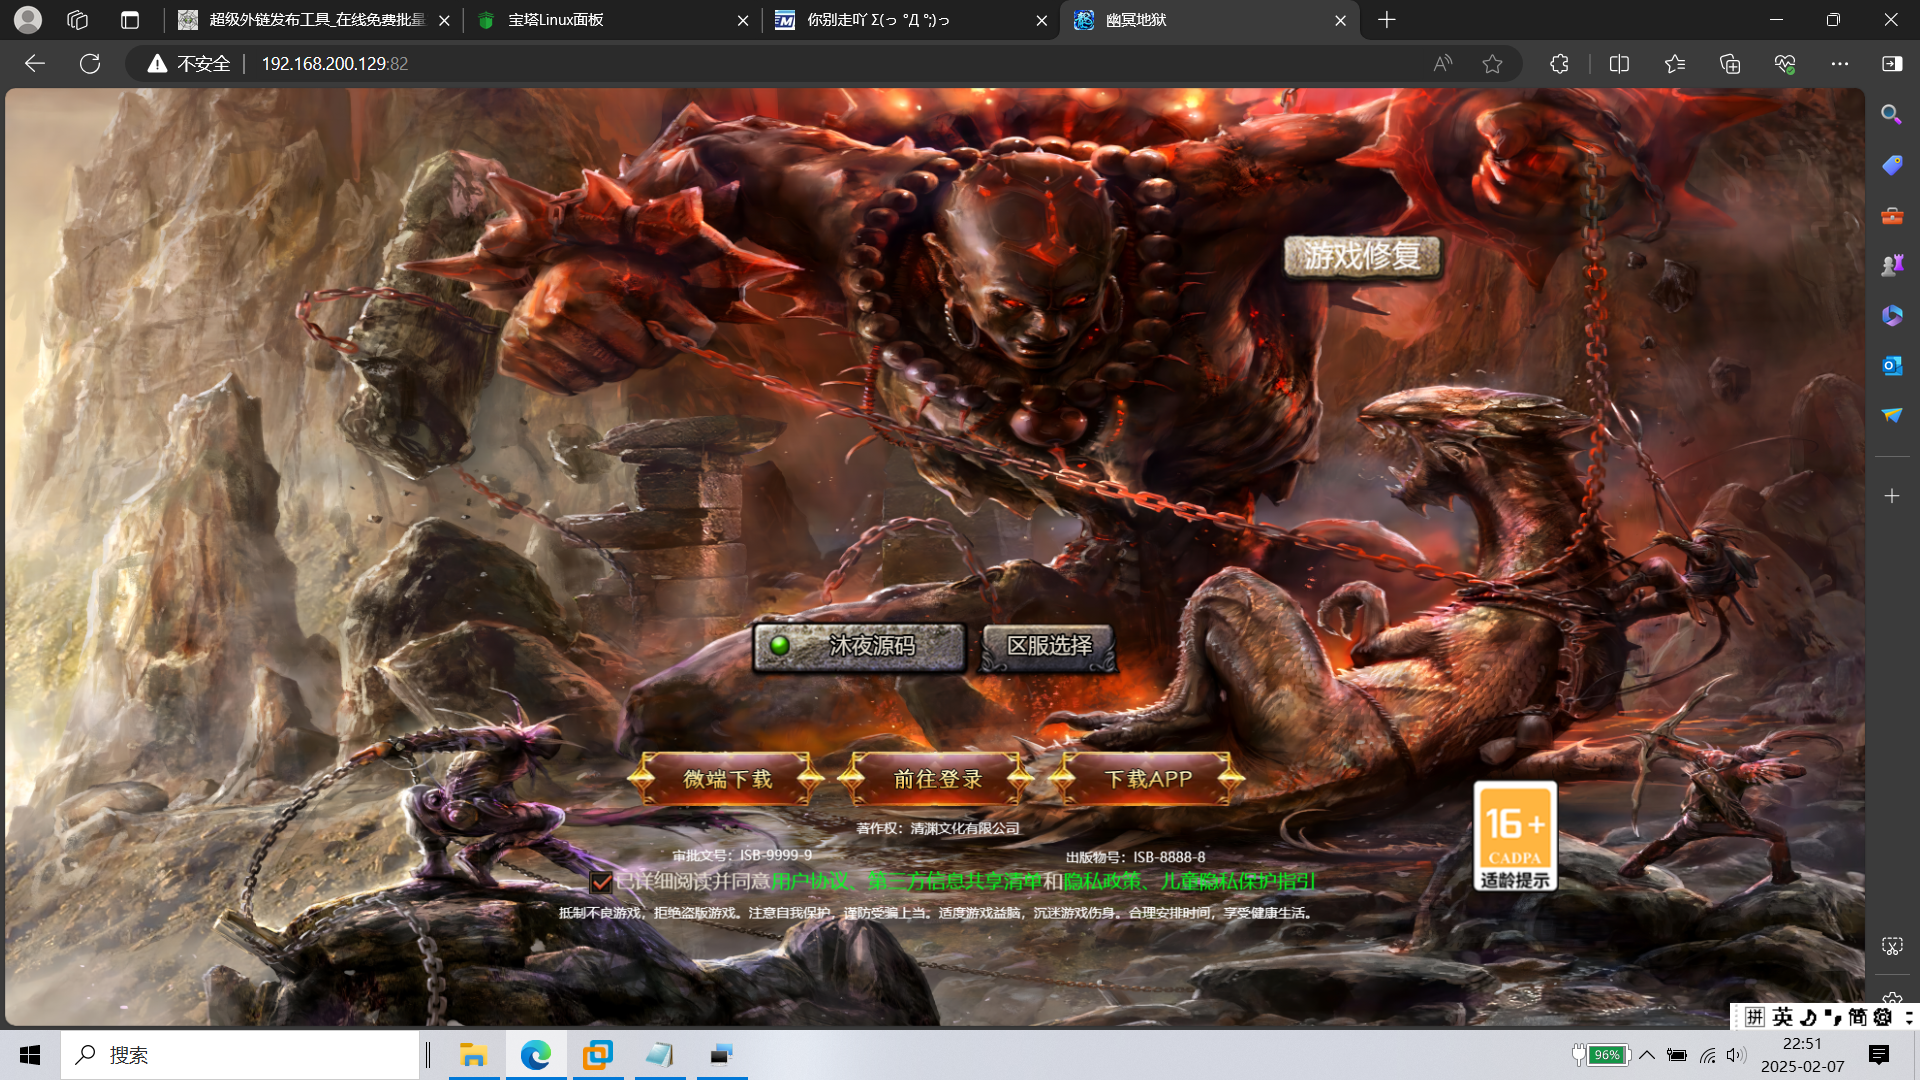The image size is (1920, 1080).
Task: Toggle 英 input language in IME bar
Action: 1783,1017
